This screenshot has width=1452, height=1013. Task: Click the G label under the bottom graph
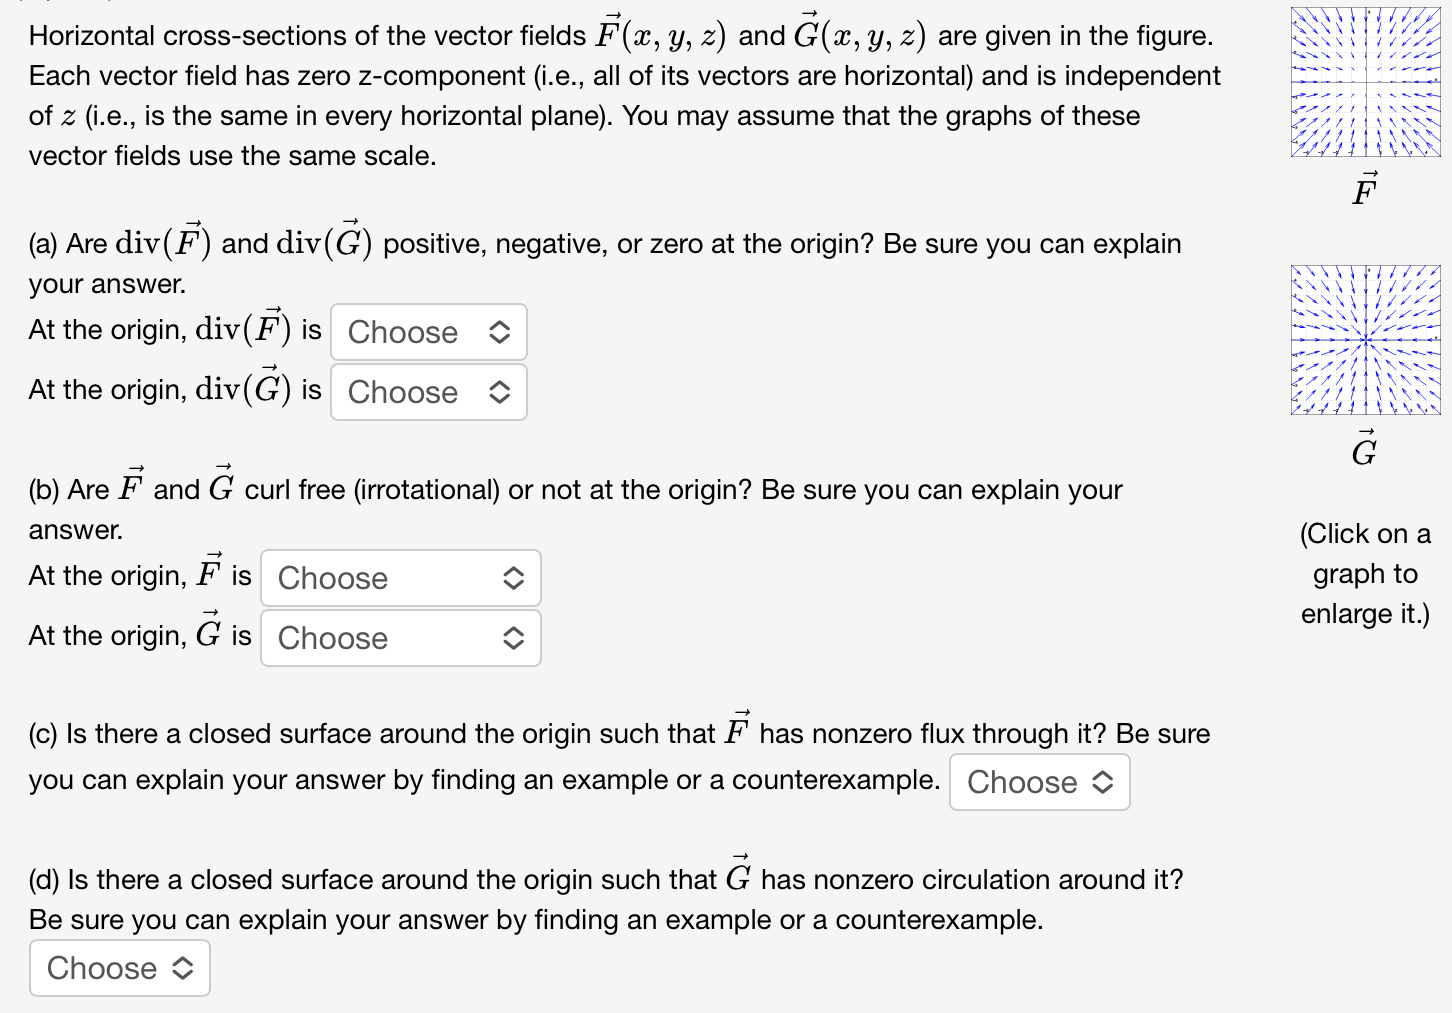(1363, 452)
